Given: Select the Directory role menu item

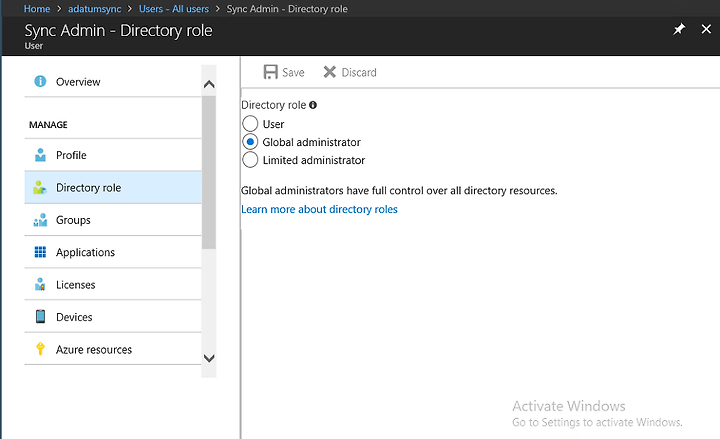Looking at the screenshot, I should (x=113, y=187).
